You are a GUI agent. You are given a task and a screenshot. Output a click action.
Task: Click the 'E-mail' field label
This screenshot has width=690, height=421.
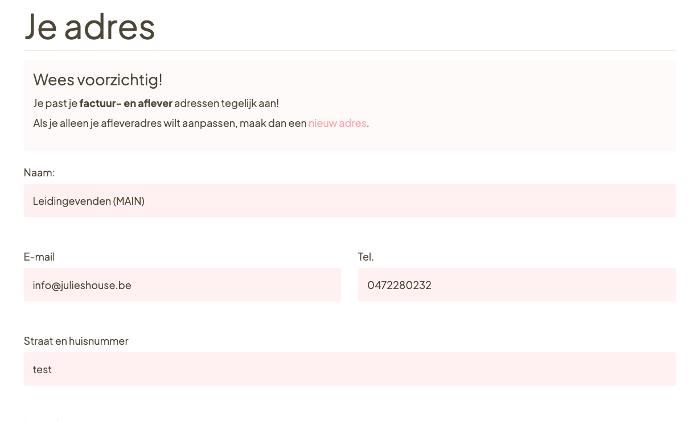39,257
